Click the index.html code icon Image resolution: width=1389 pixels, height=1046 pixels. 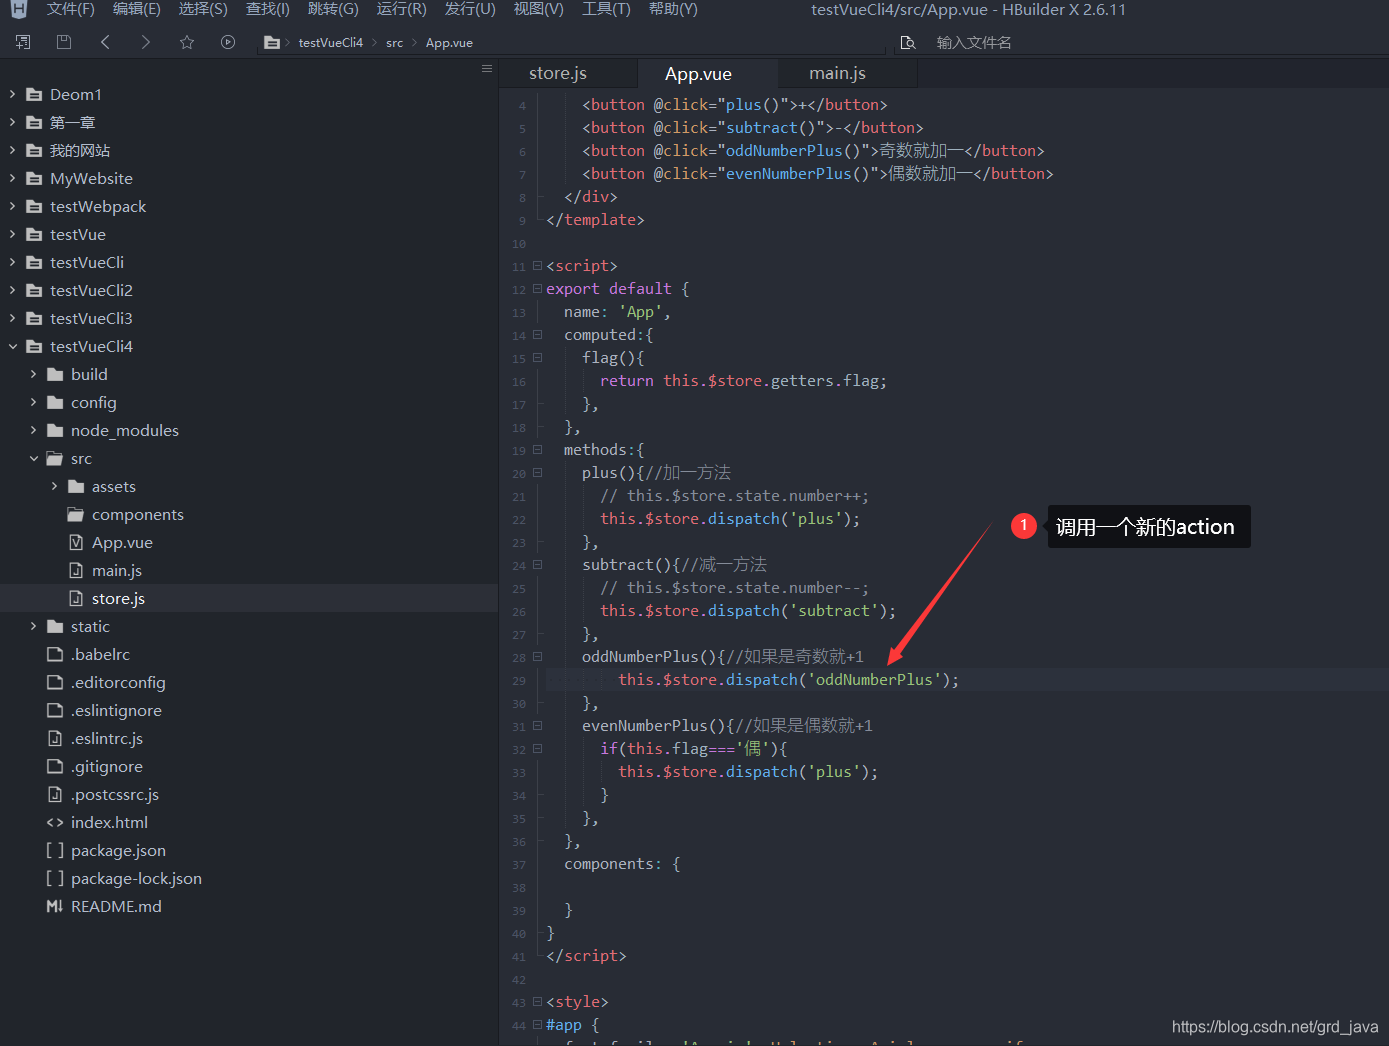coord(55,822)
